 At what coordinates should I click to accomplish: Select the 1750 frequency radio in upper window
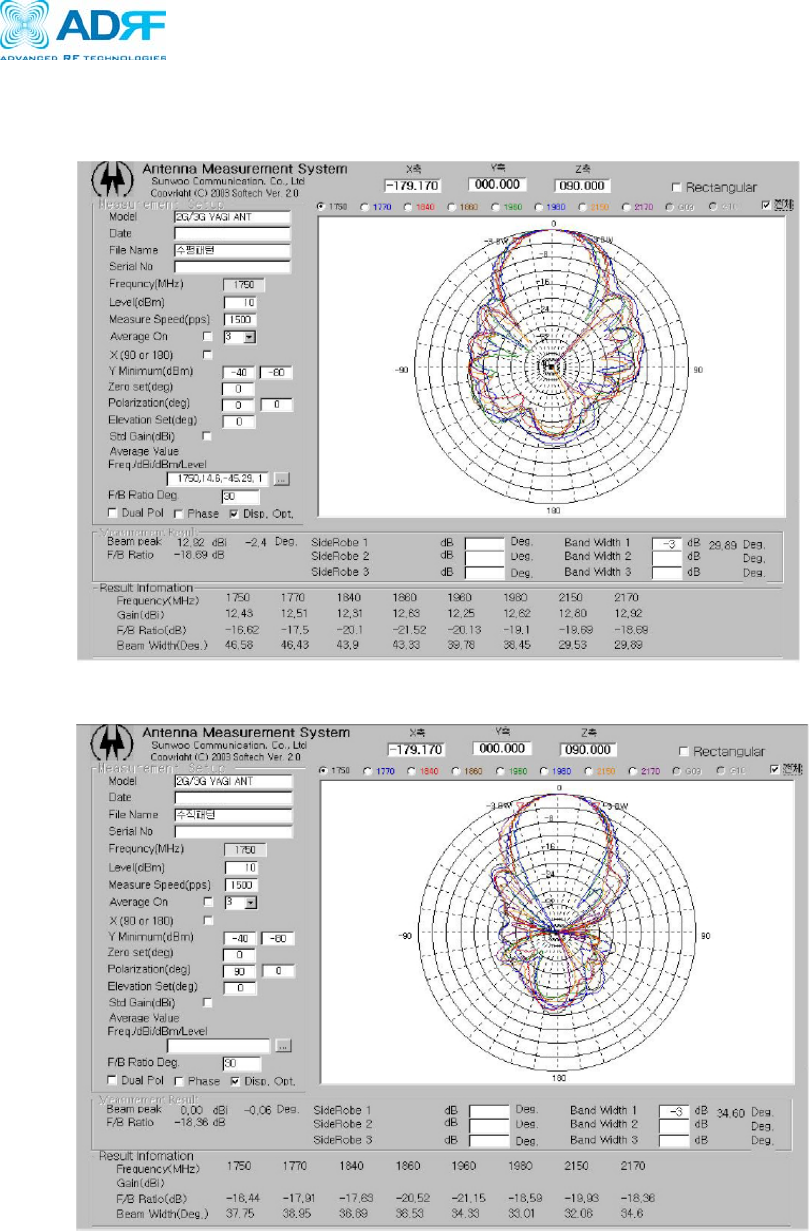coord(322,207)
